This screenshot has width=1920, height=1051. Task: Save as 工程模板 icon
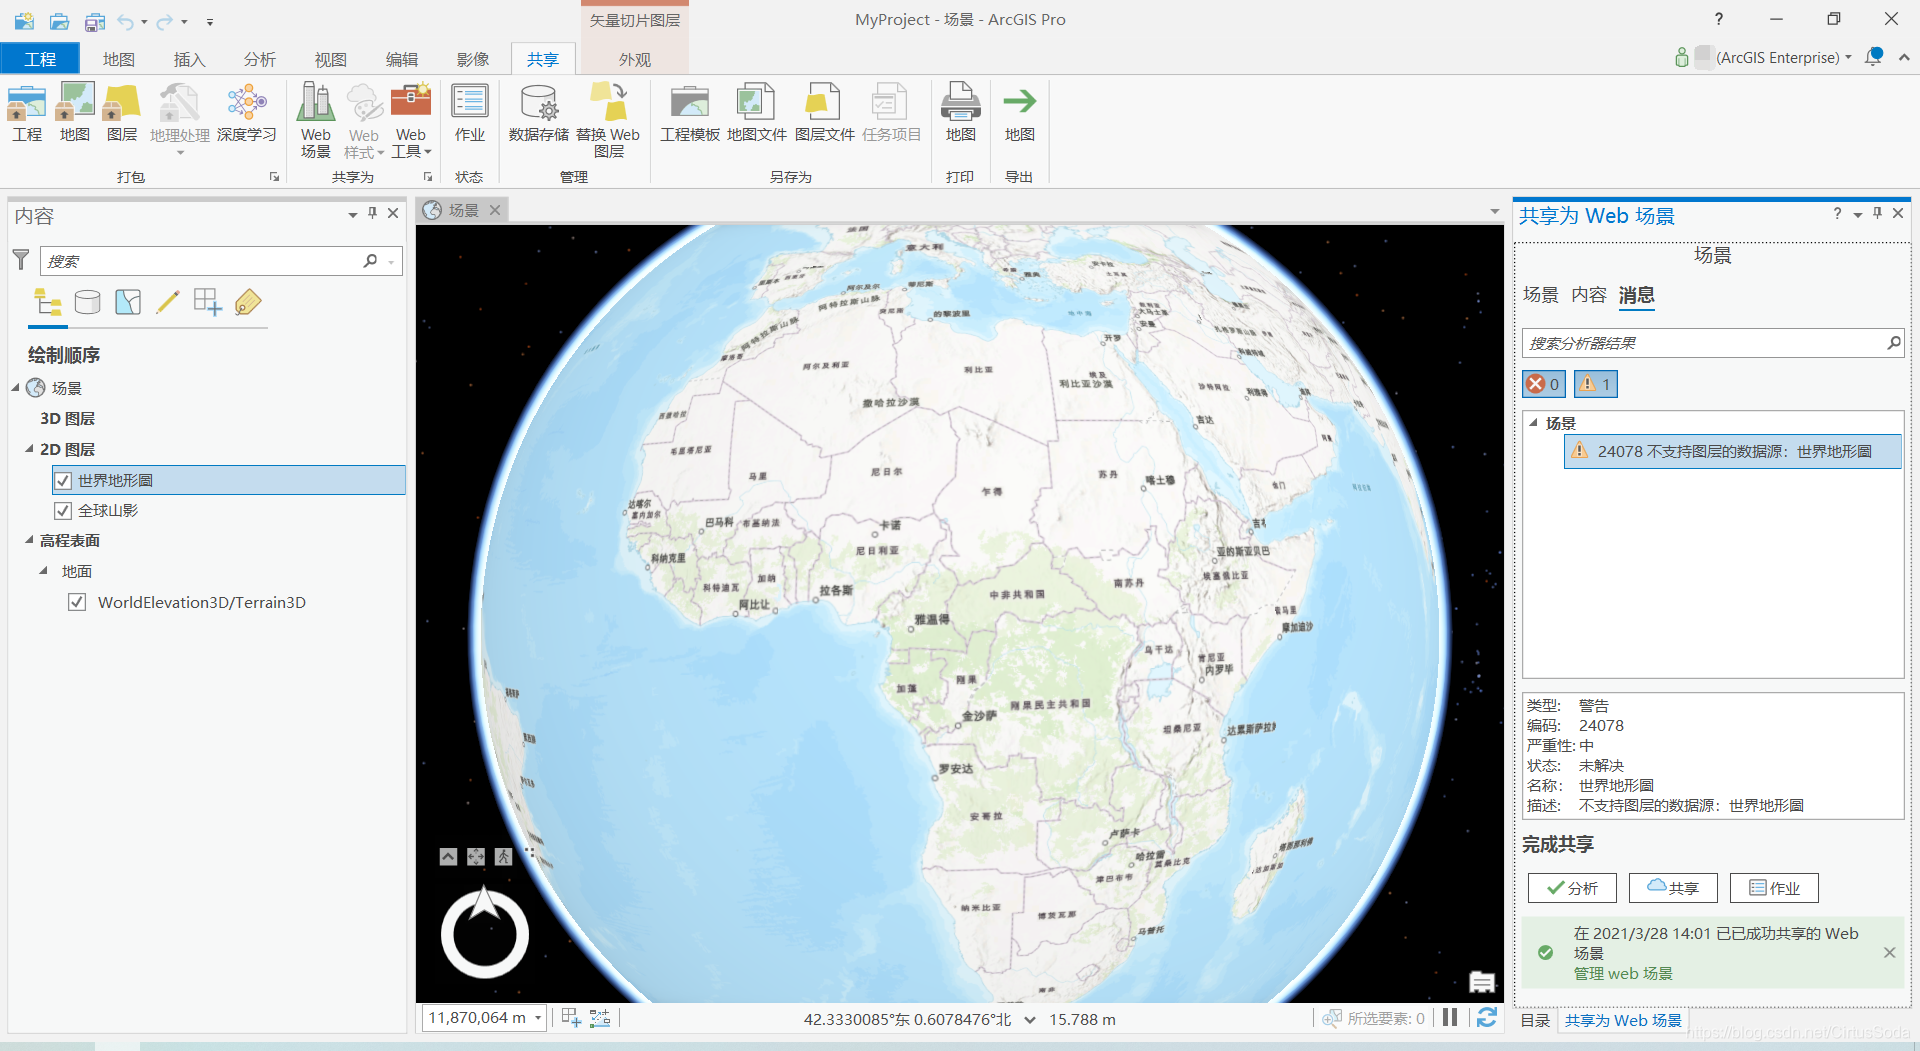click(x=690, y=113)
